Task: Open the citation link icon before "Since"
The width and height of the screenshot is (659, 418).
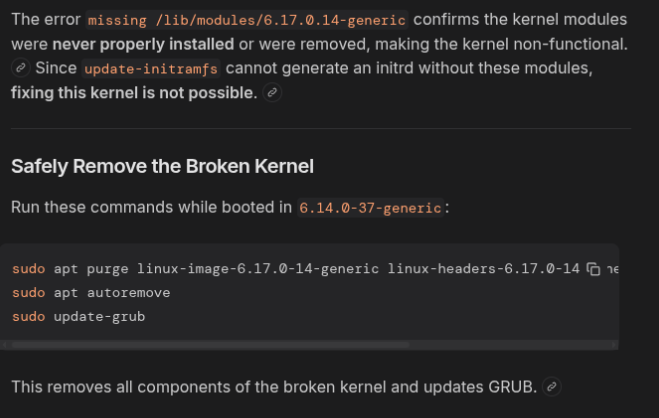Action: (x=20, y=68)
